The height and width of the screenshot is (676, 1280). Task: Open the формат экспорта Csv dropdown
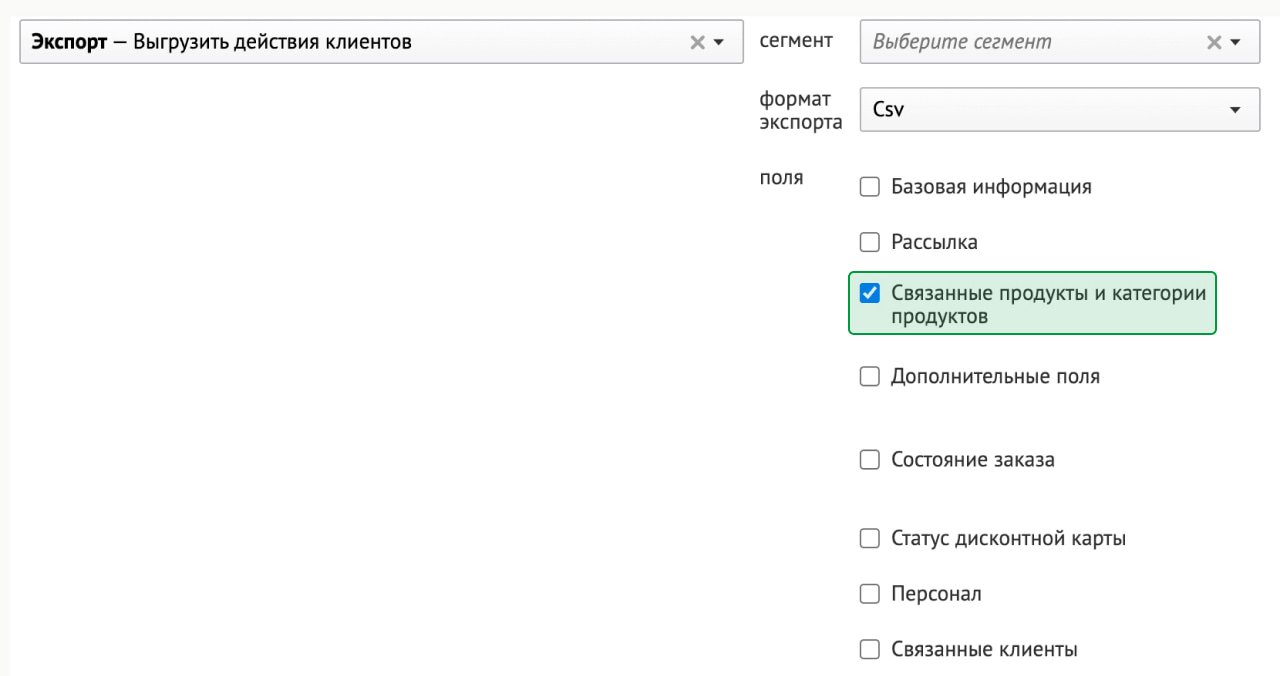[1060, 110]
